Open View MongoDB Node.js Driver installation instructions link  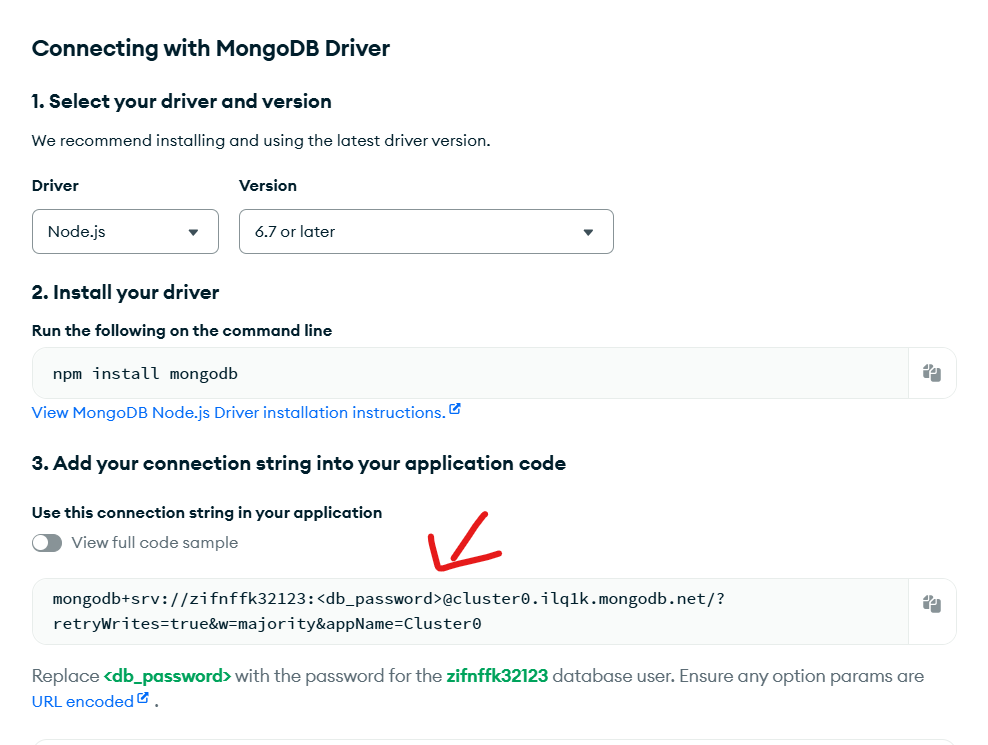point(239,412)
